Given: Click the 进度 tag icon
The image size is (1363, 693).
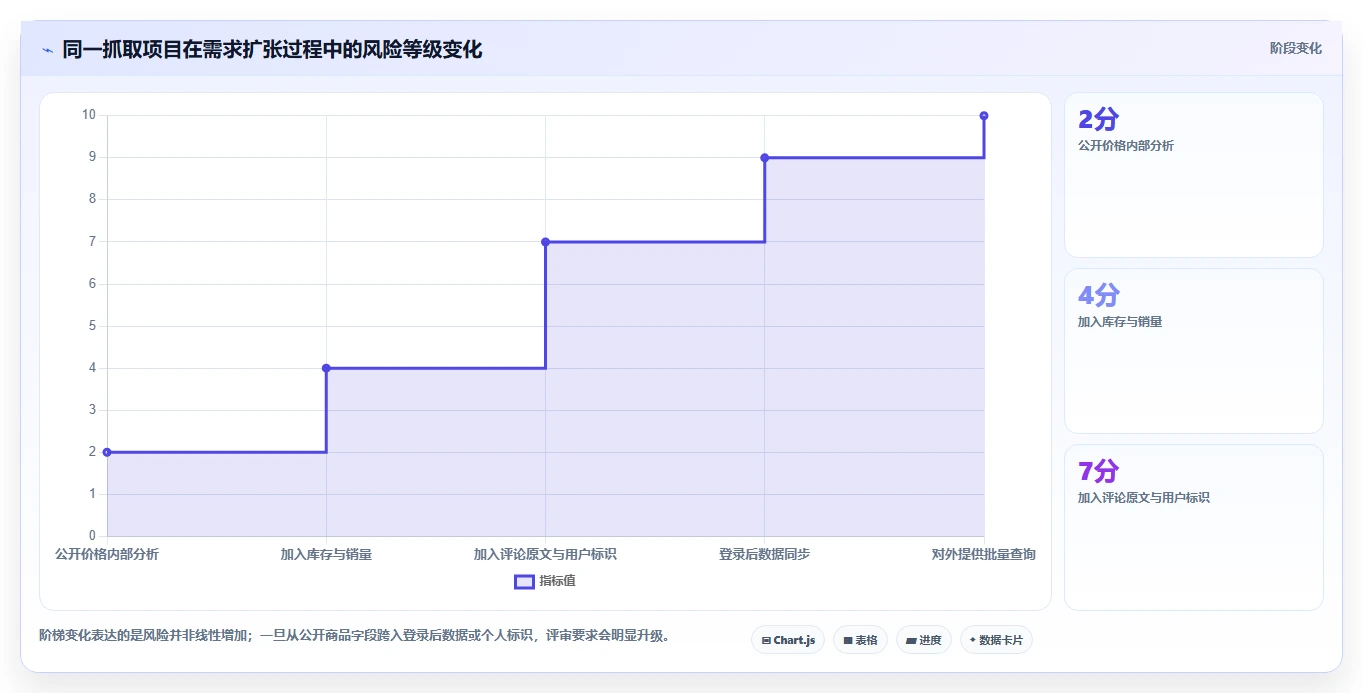Looking at the screenshot, I should pyautogui.click(x=911, y=640).
